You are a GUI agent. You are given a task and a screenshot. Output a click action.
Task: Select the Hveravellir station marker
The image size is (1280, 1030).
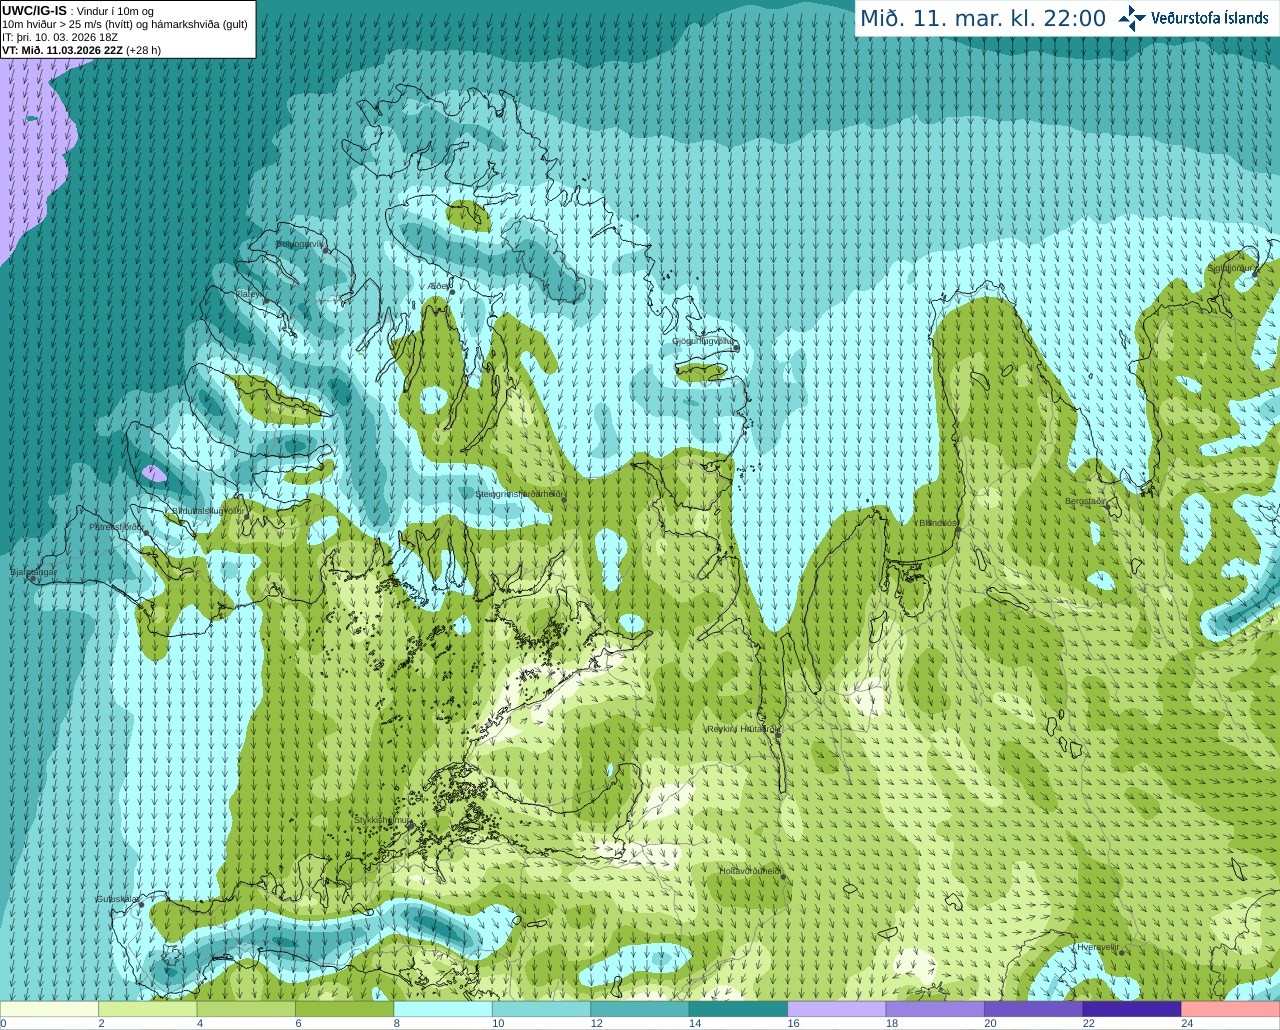pos(1122,953)
